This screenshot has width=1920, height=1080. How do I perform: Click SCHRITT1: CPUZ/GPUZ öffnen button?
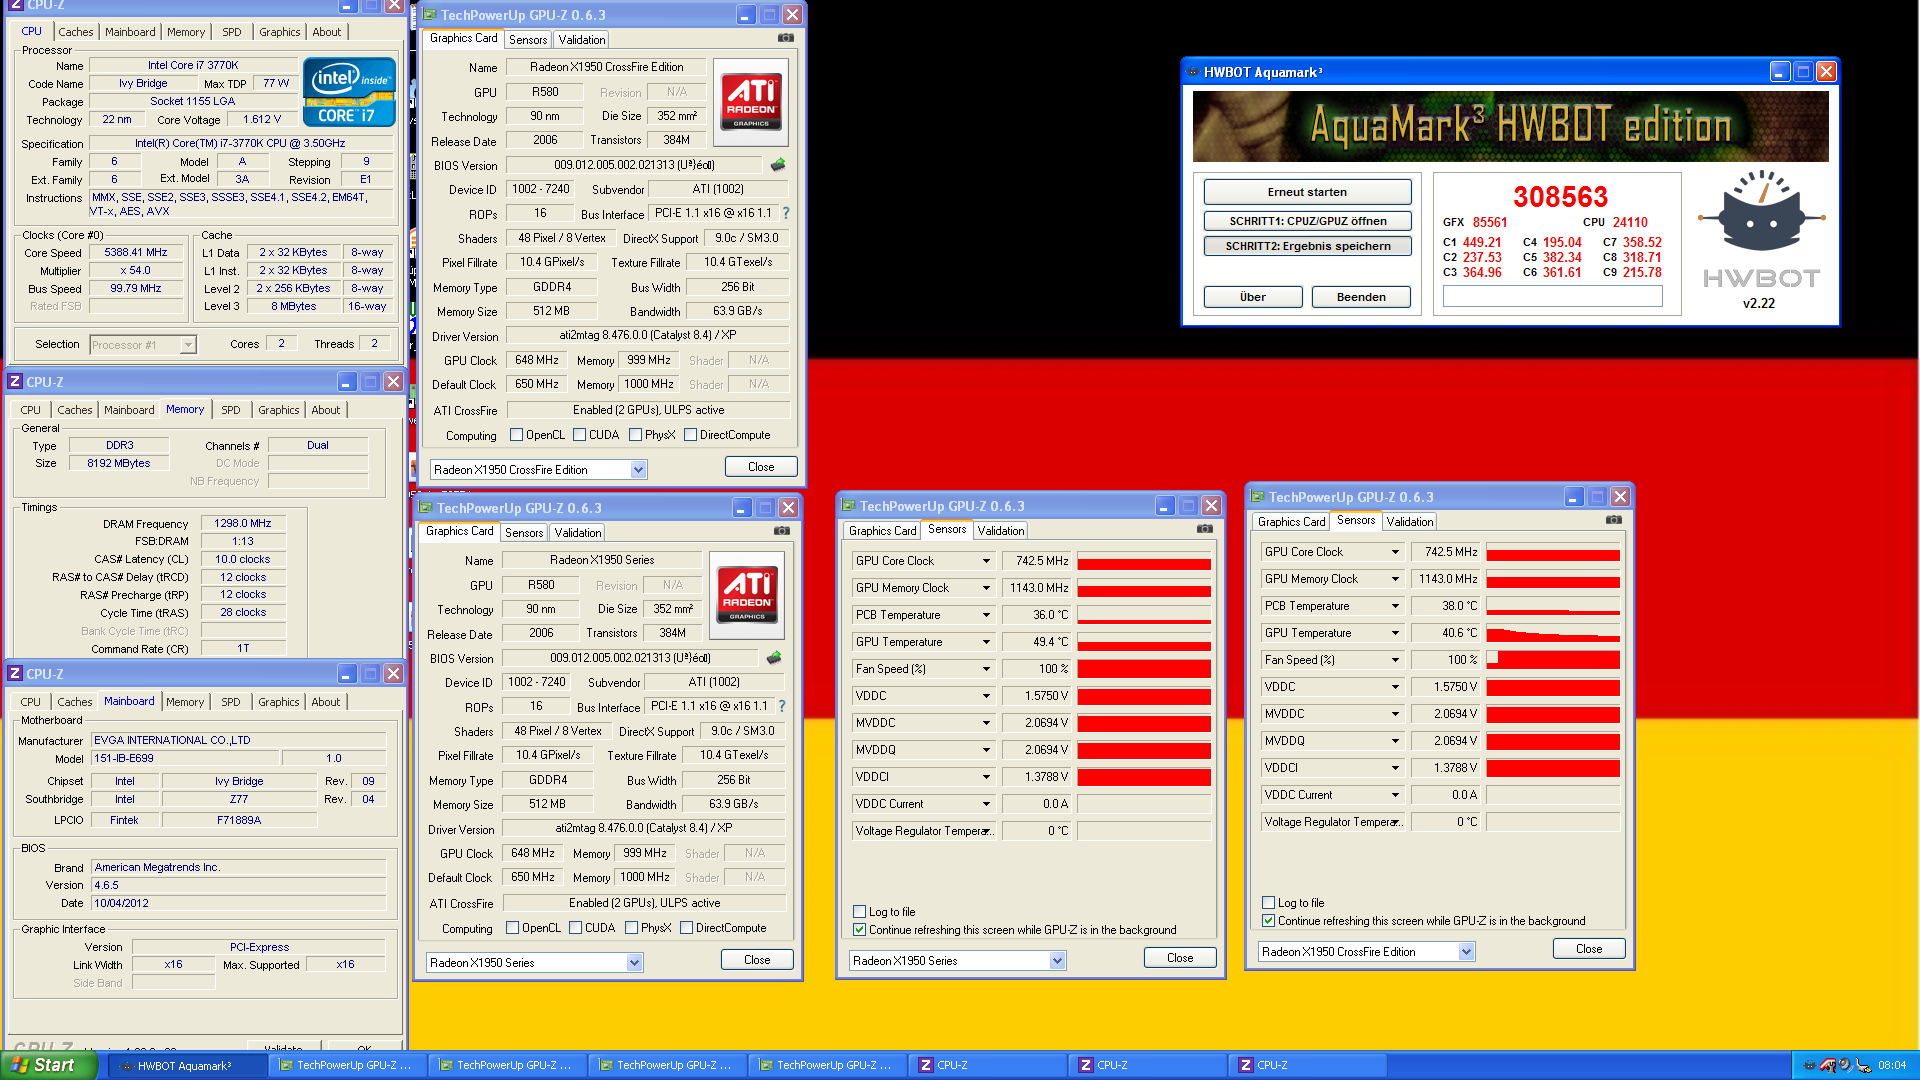tap(1307, 221)
